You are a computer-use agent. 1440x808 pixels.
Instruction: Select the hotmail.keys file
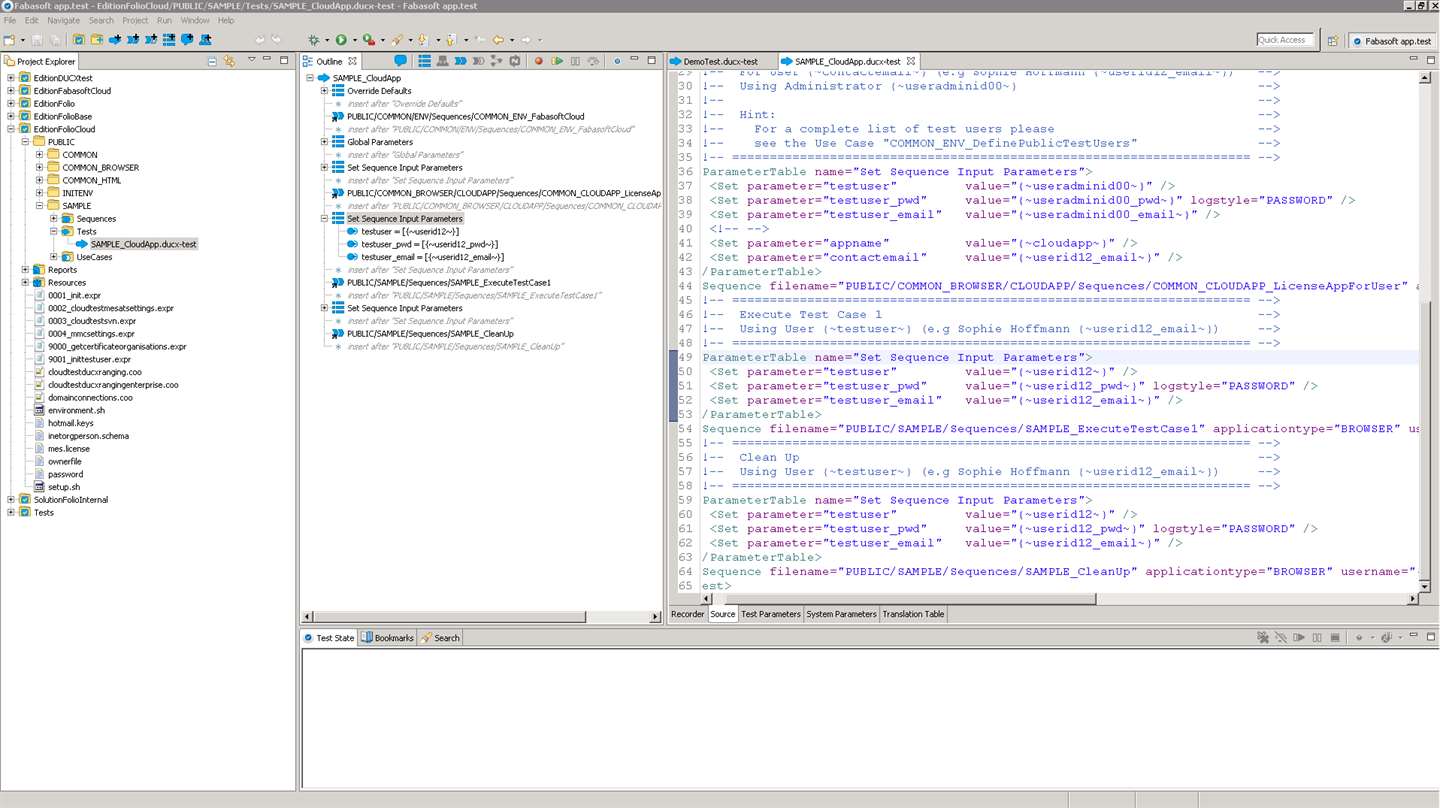click(x=64, y=423)
